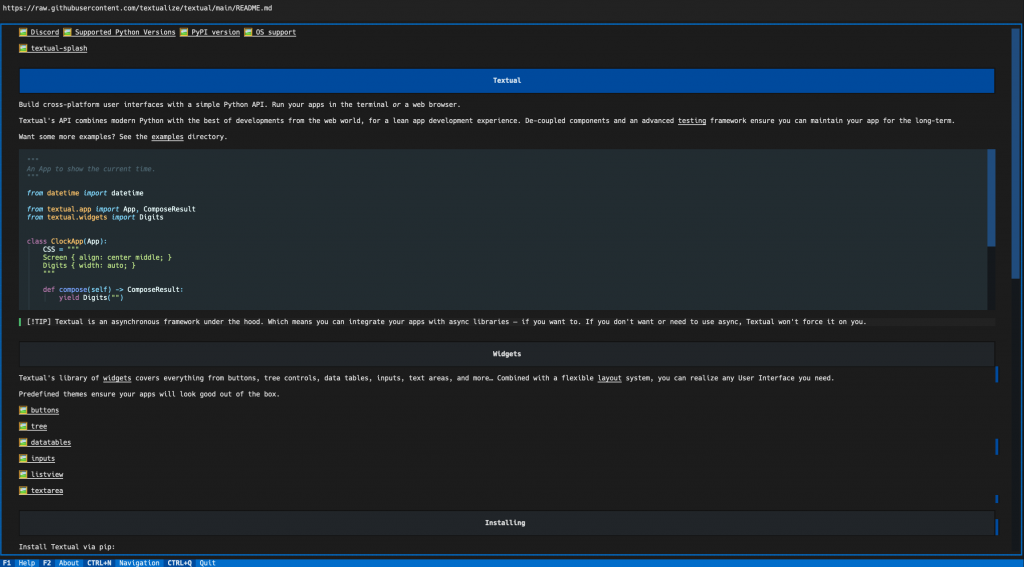Click the image icon before Discord link
The image size is (1024, 567).
23,32
